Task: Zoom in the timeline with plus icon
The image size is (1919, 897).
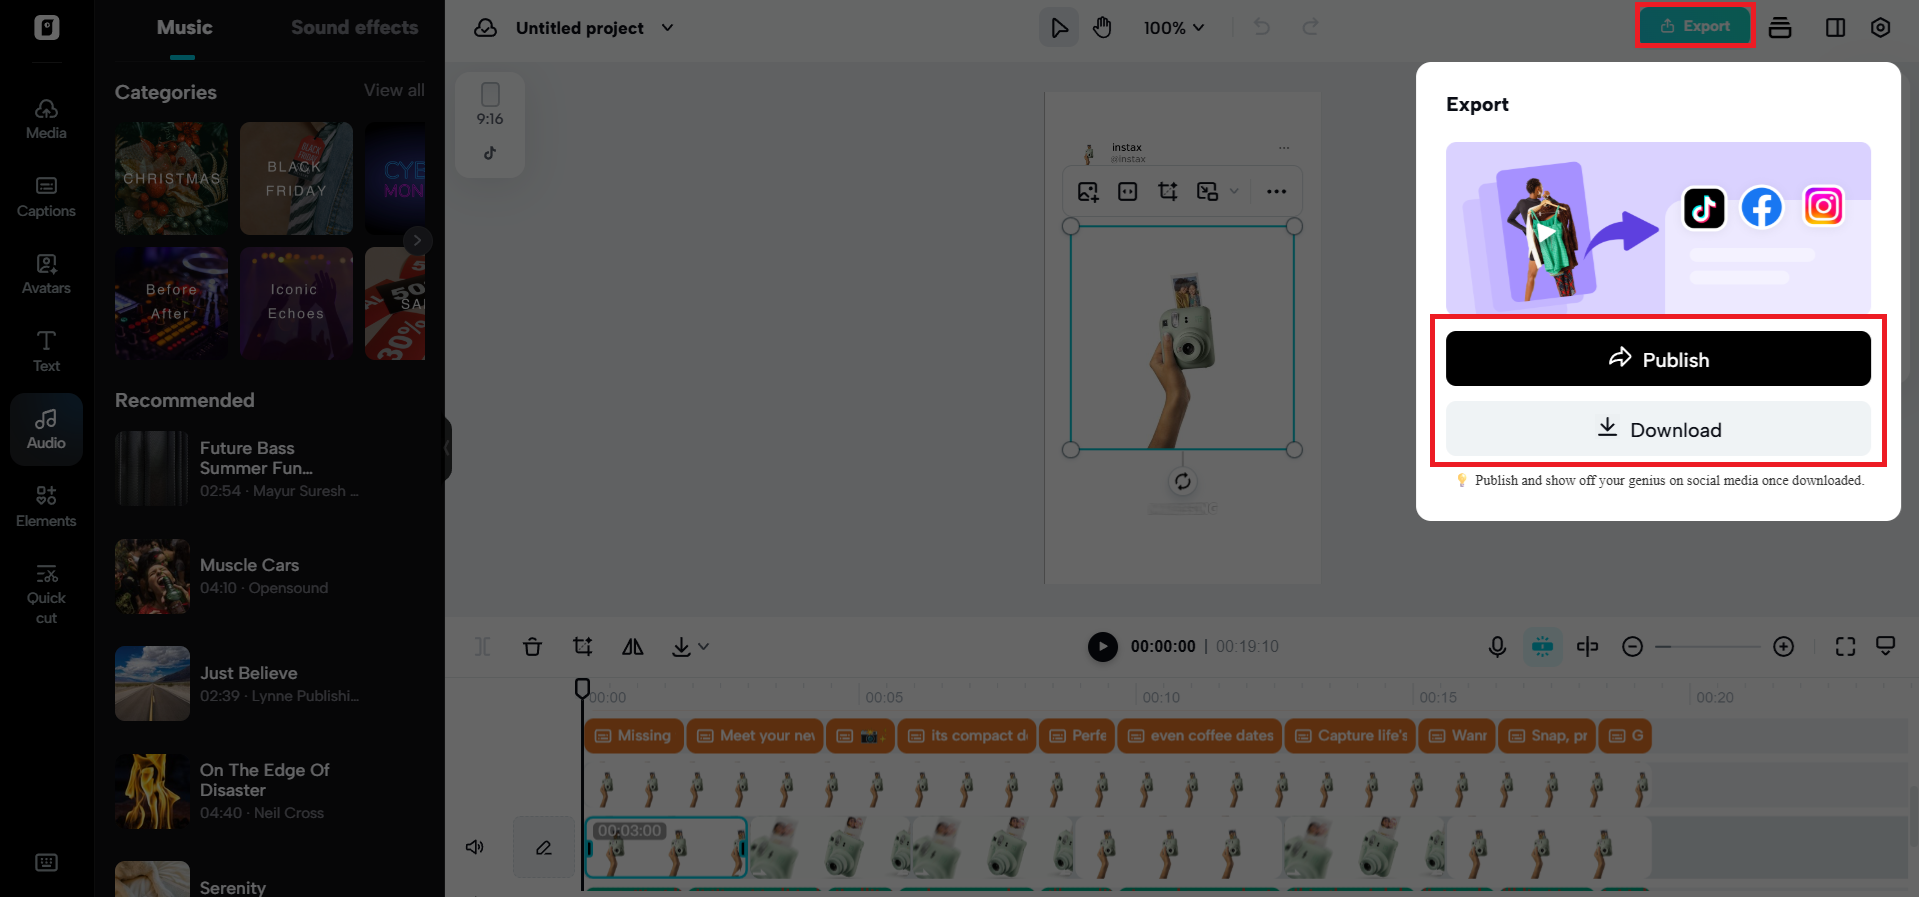Action: click(x=1783, y=647)
